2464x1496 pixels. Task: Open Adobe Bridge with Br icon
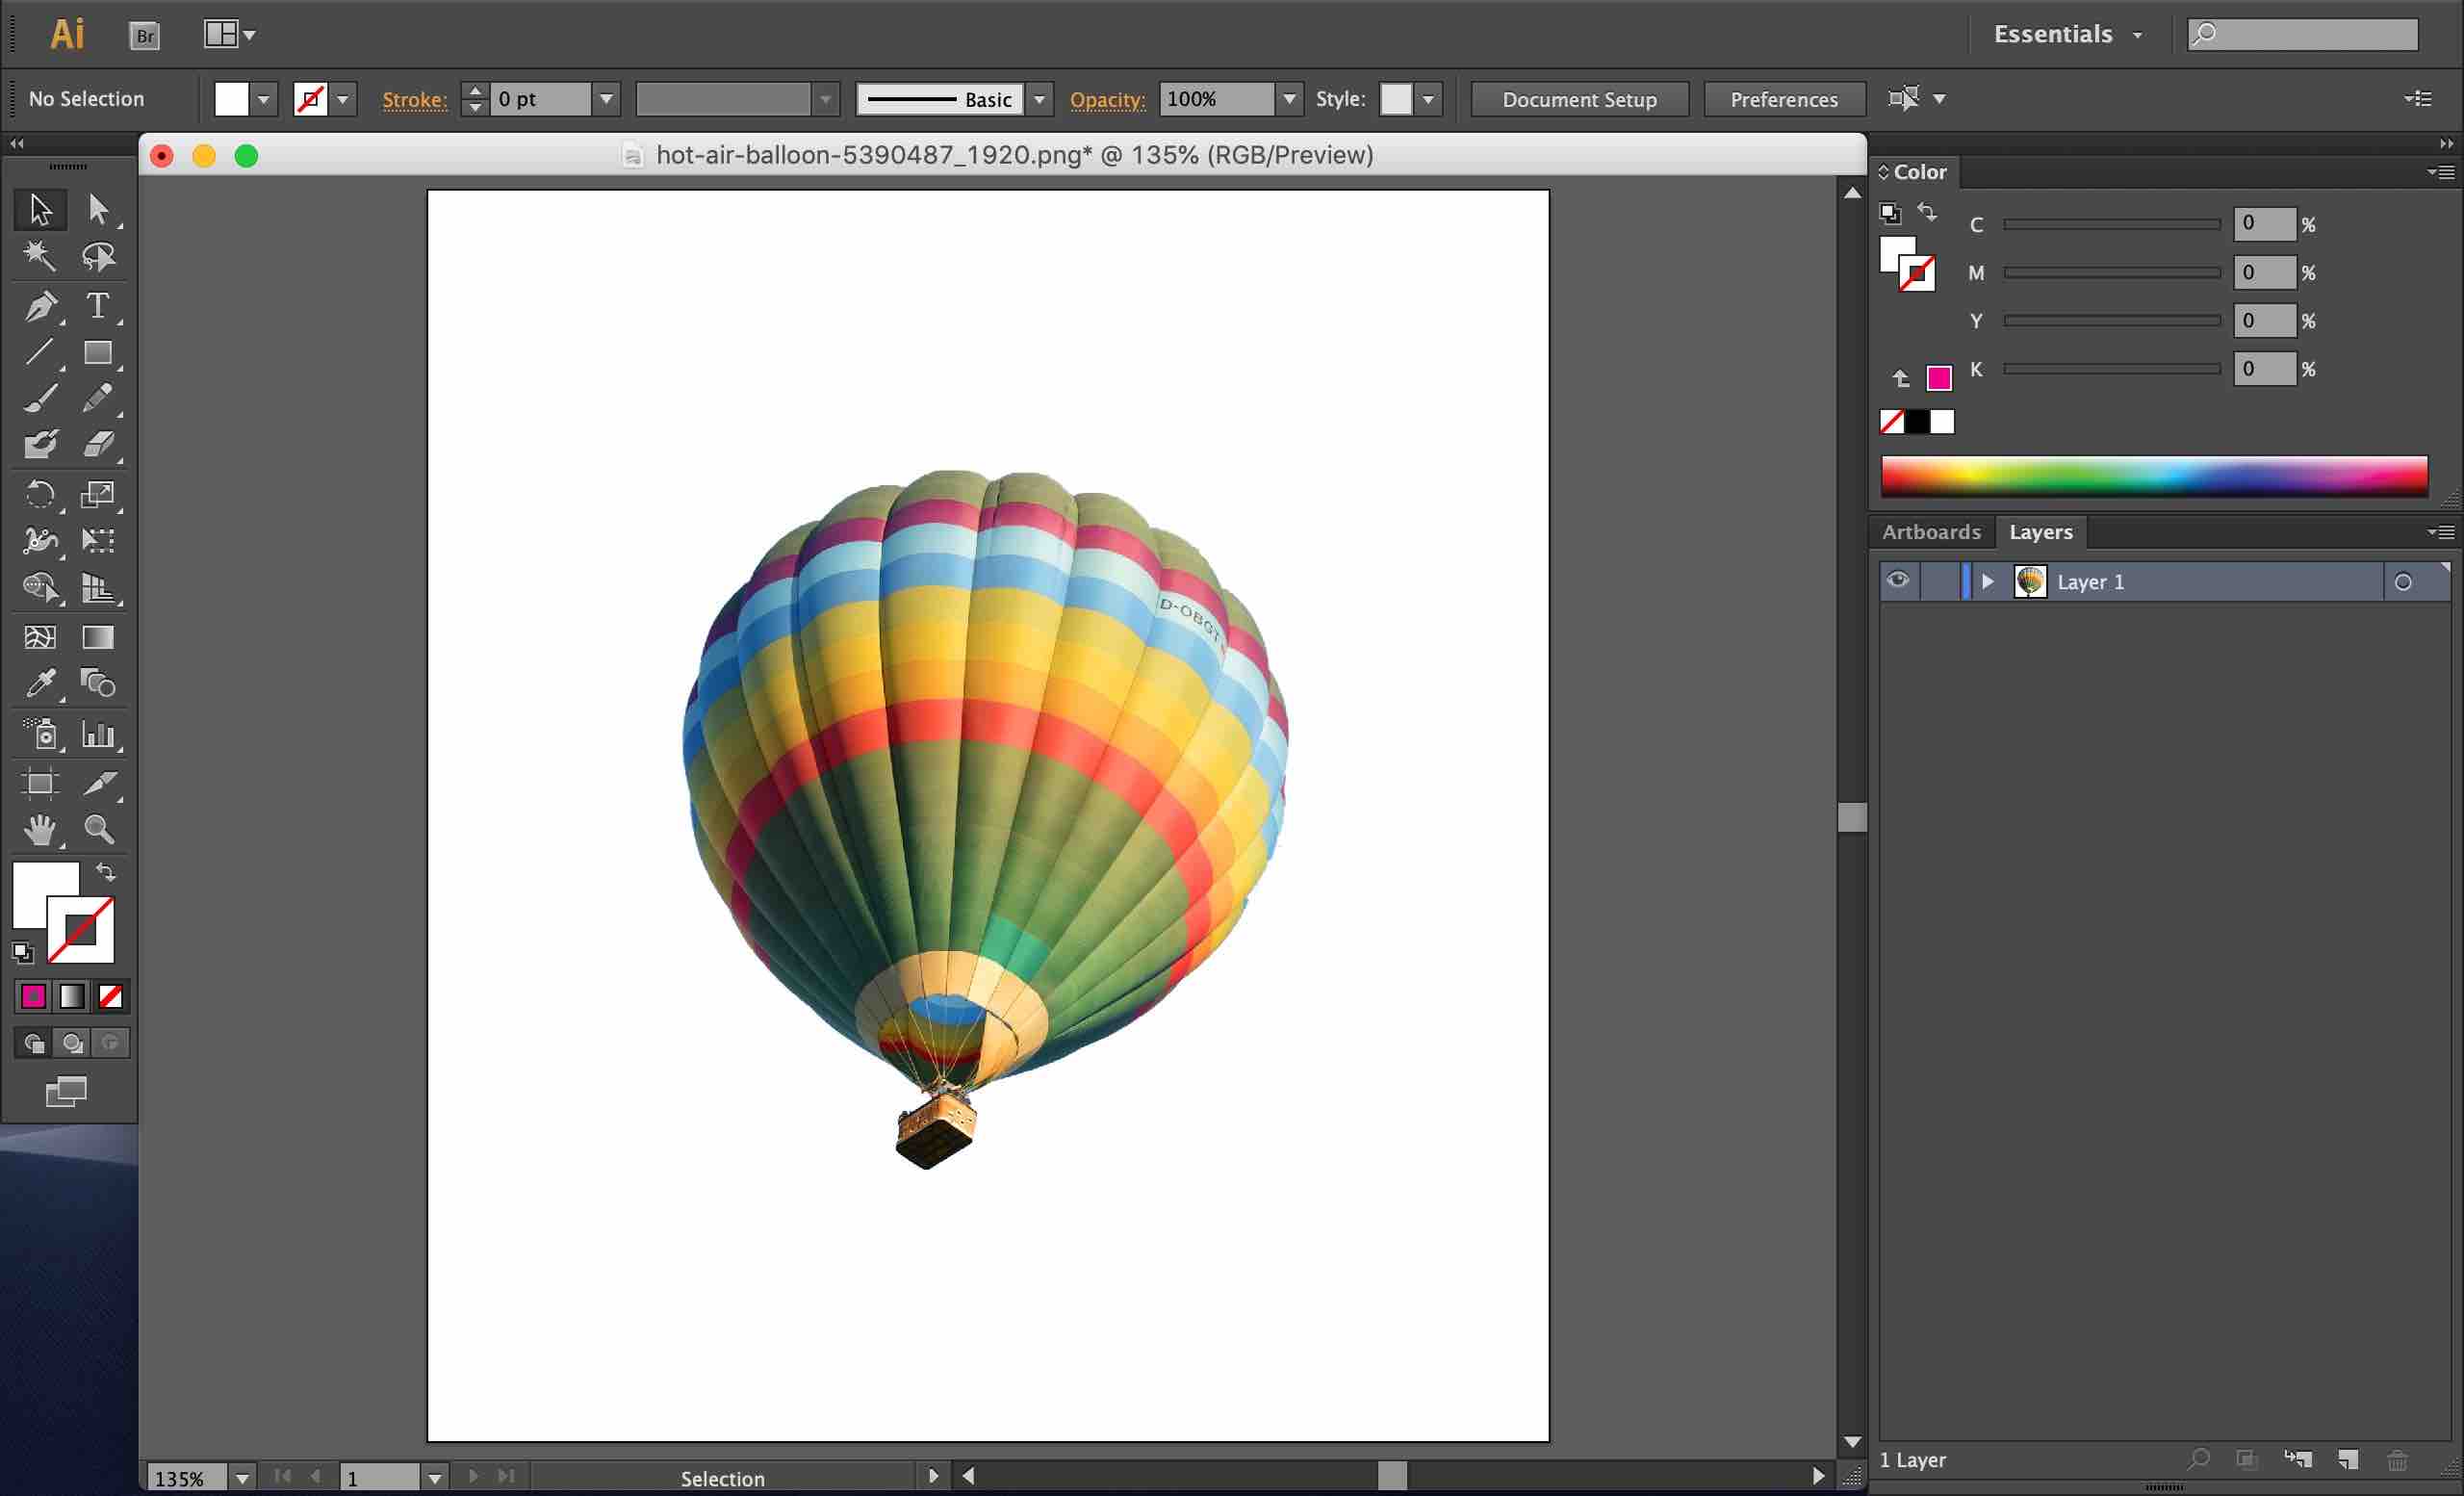tap(145, 35)
